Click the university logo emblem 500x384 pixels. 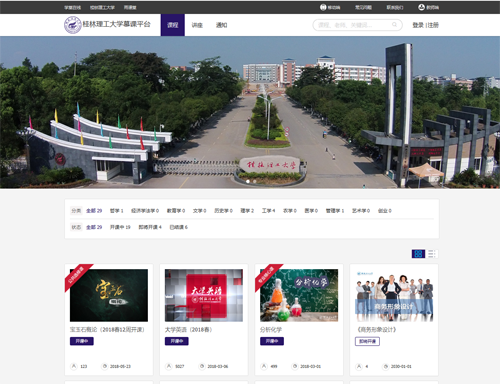tap(73, 25)
